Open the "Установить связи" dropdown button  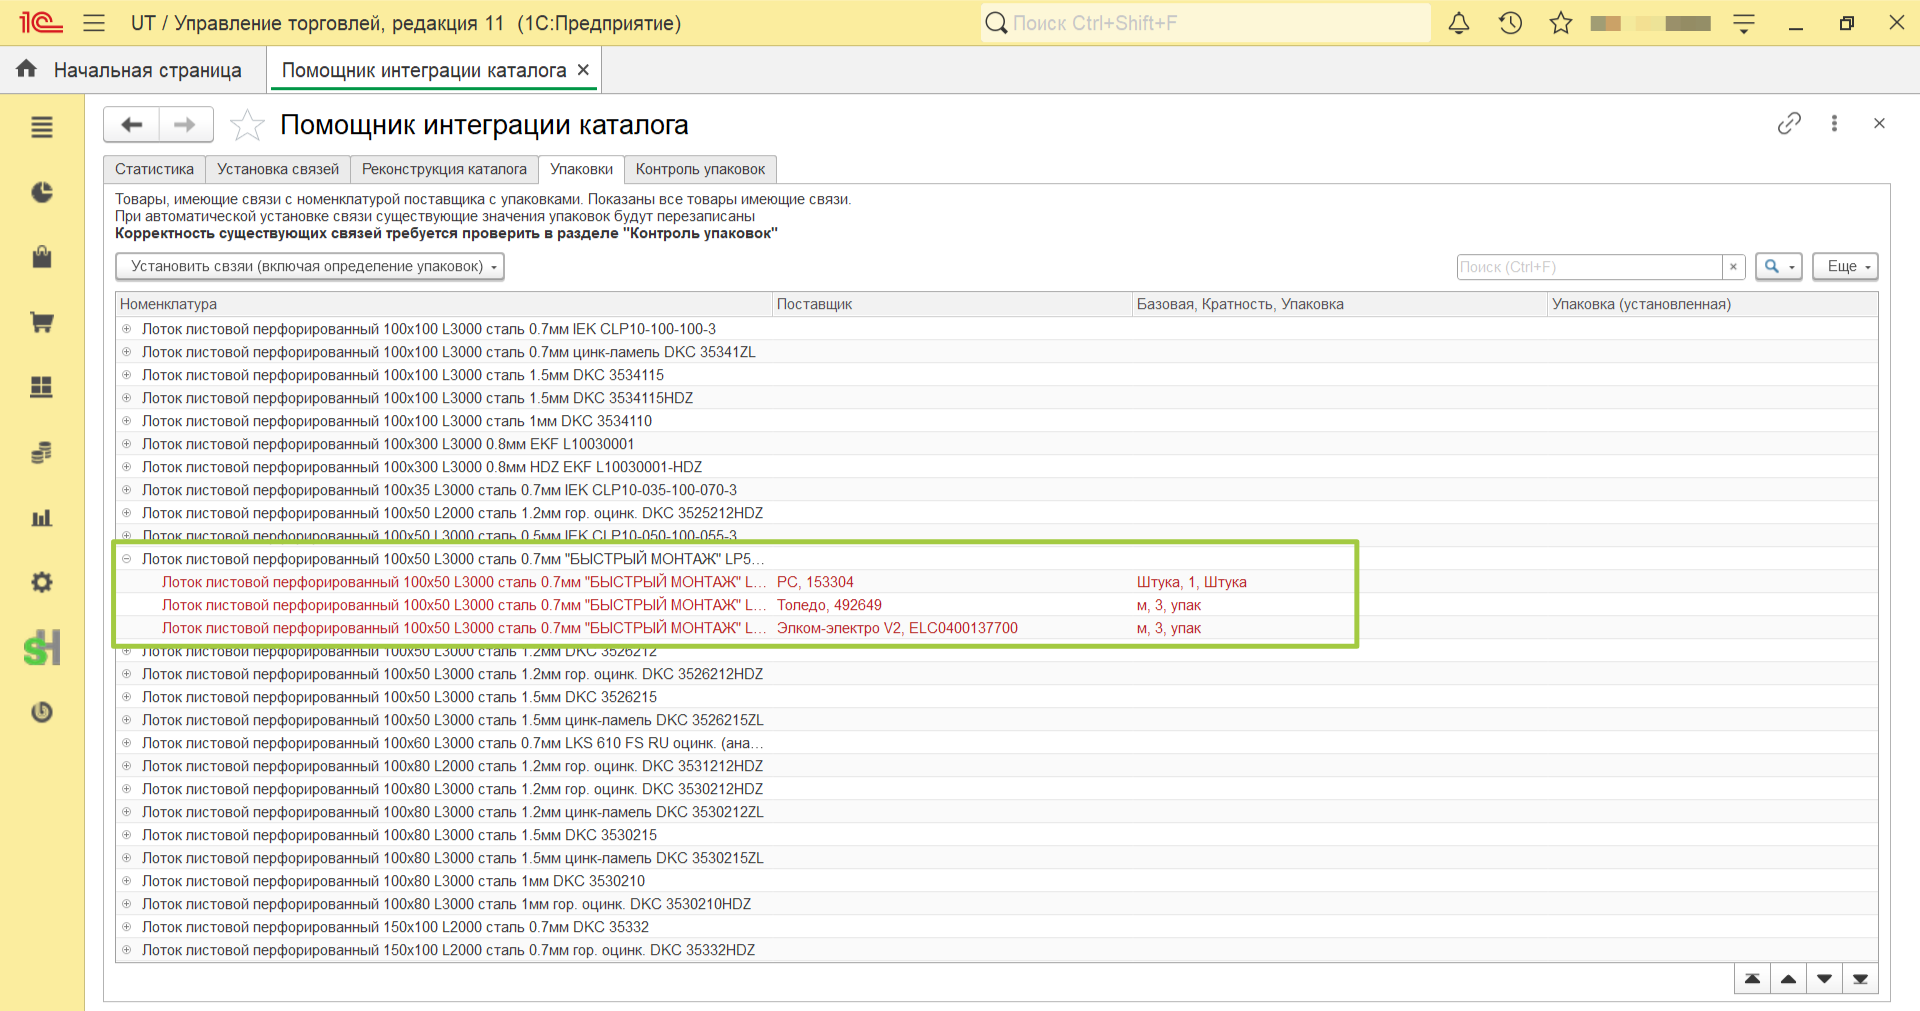[310, 266]
